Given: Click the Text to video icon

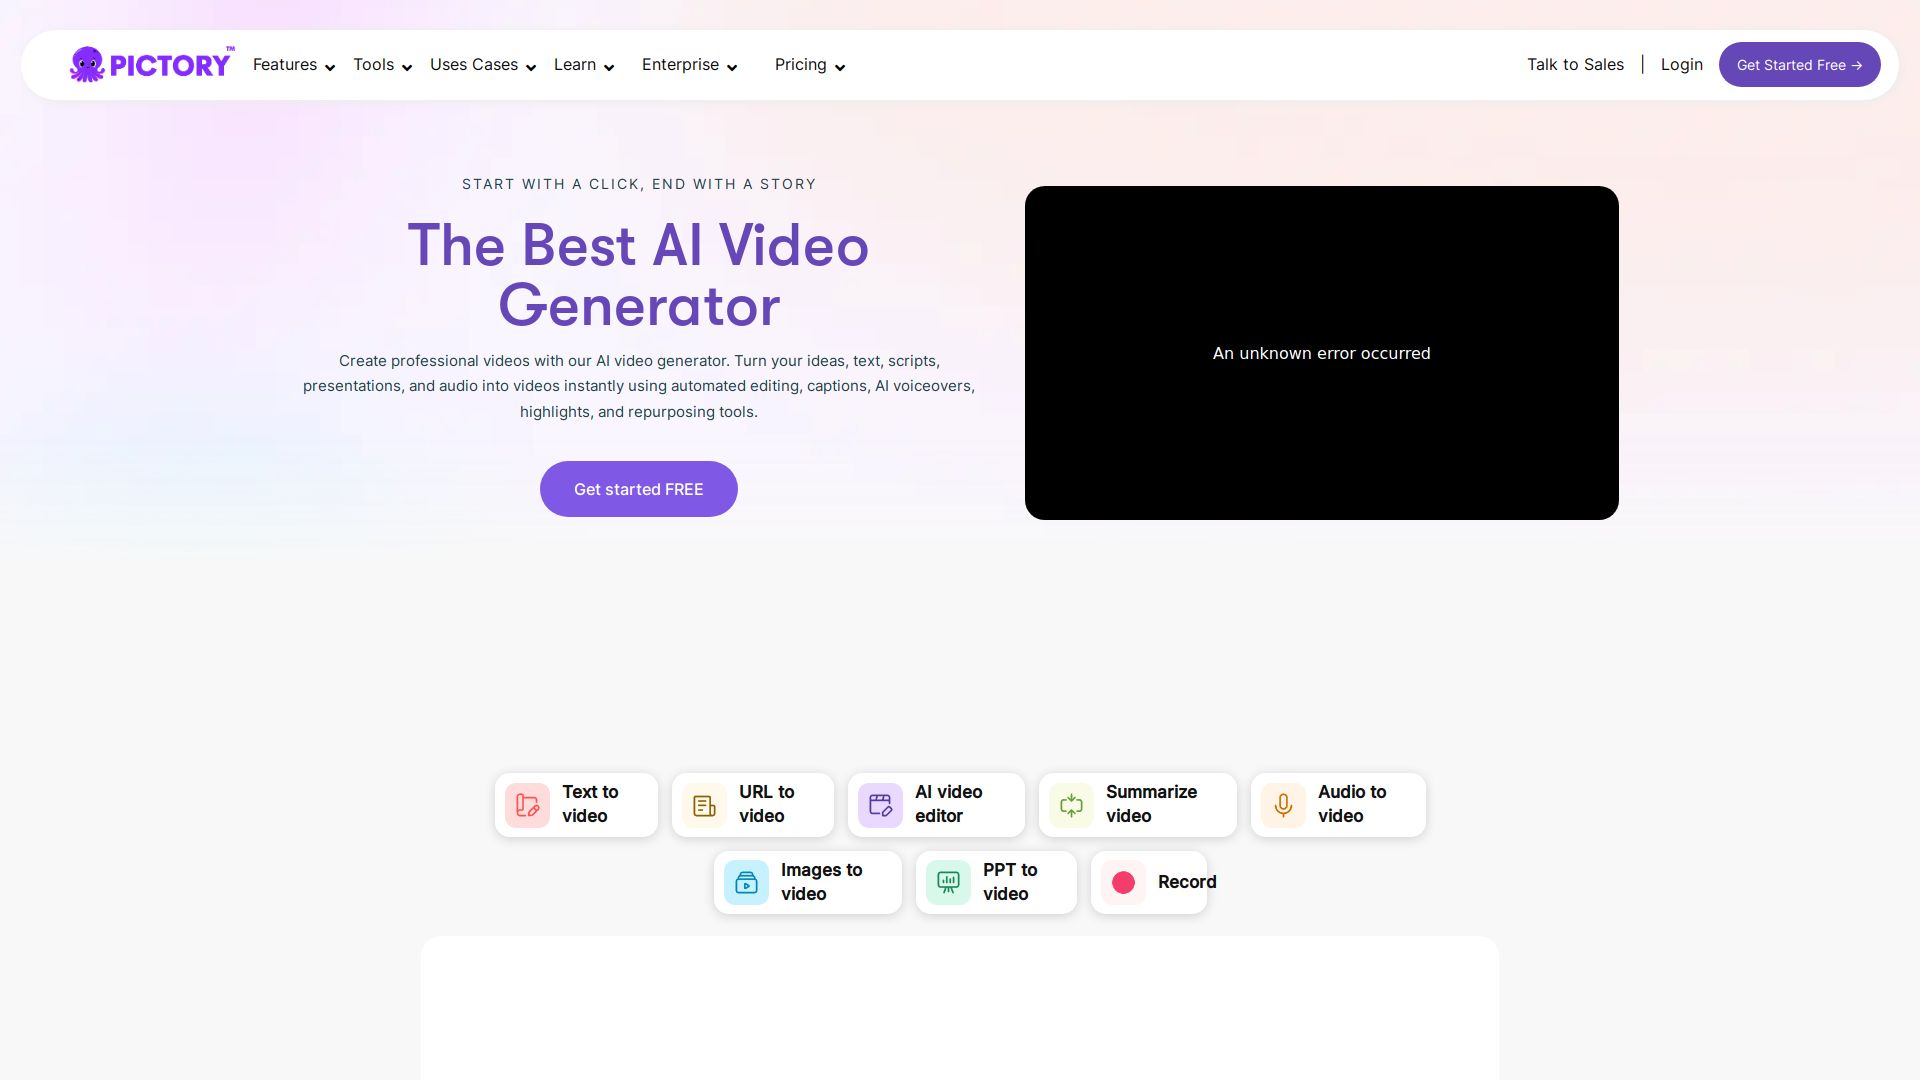Looking at the screenshot, I should click(x=527, y=805).
